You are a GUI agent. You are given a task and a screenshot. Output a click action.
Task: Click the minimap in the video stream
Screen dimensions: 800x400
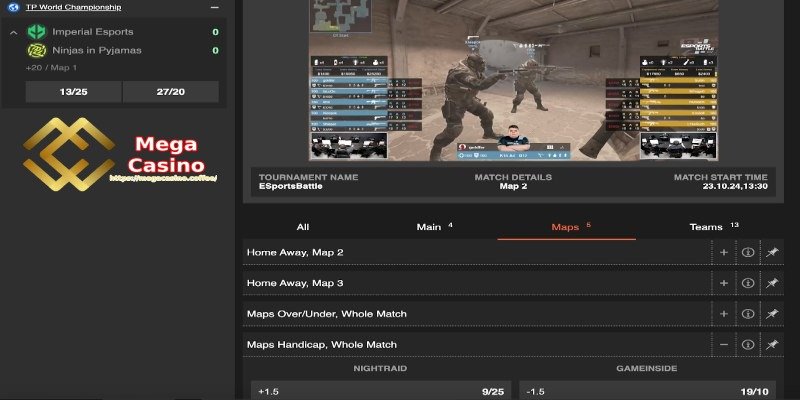pos(340,16)
